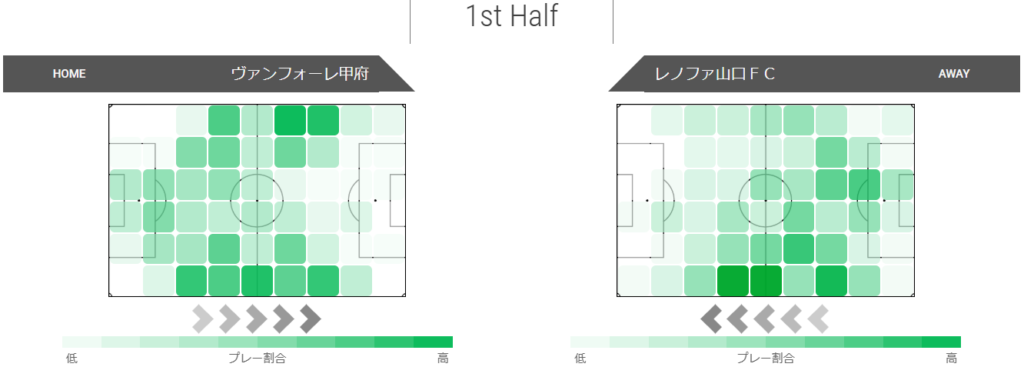1024x367 pixels.
Task: Click the 低 label under the home legend
Action: [71, 359]
